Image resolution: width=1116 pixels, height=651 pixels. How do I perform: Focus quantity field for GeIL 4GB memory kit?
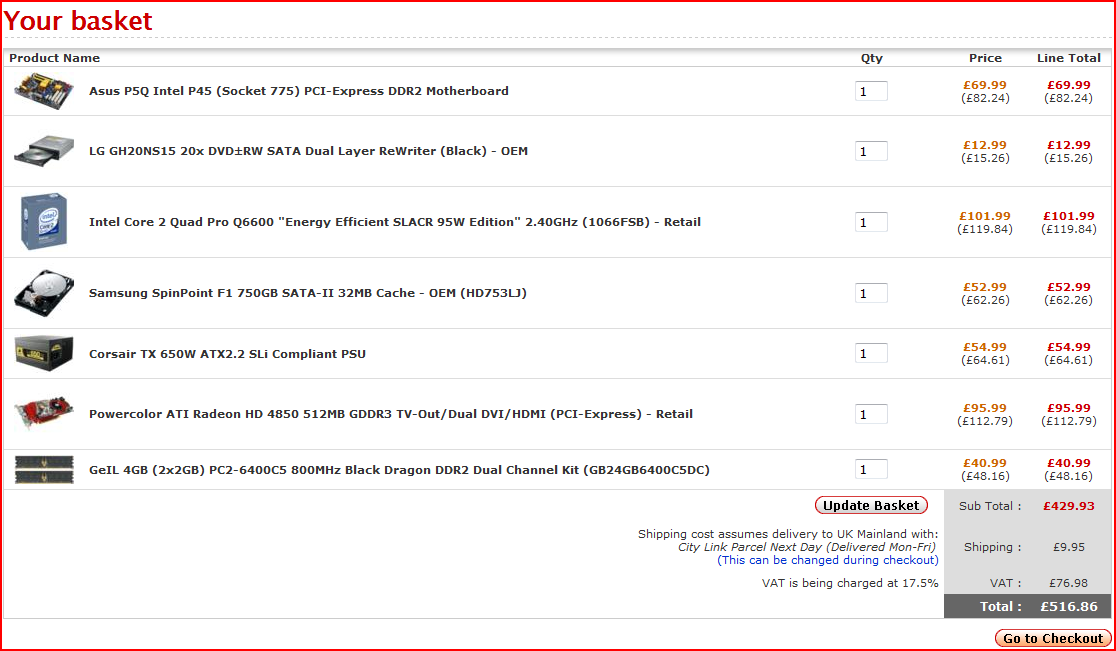click(x=871, y=469)
